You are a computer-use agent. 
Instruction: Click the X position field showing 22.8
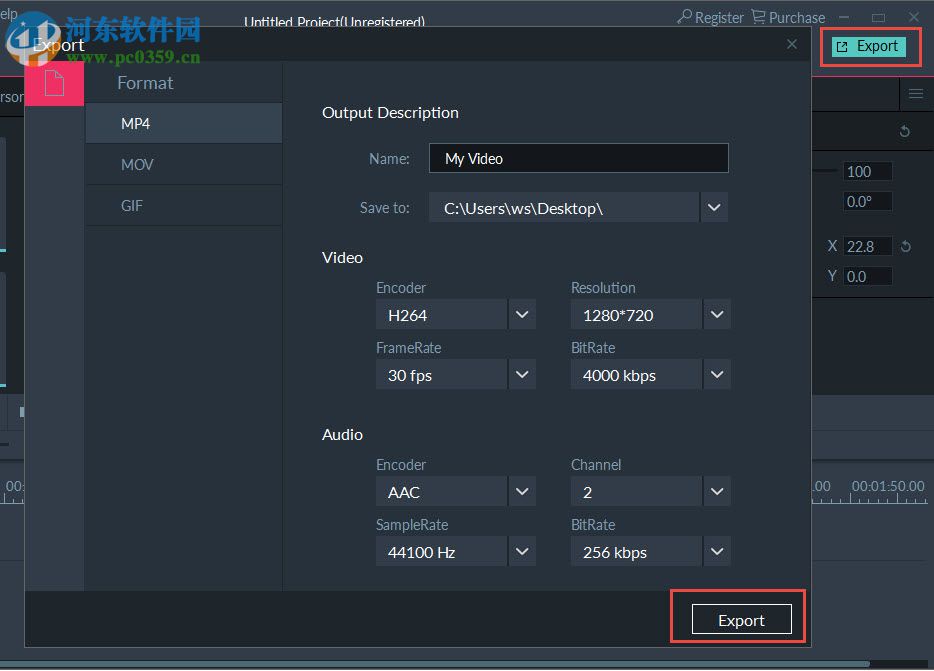point(867,246)
